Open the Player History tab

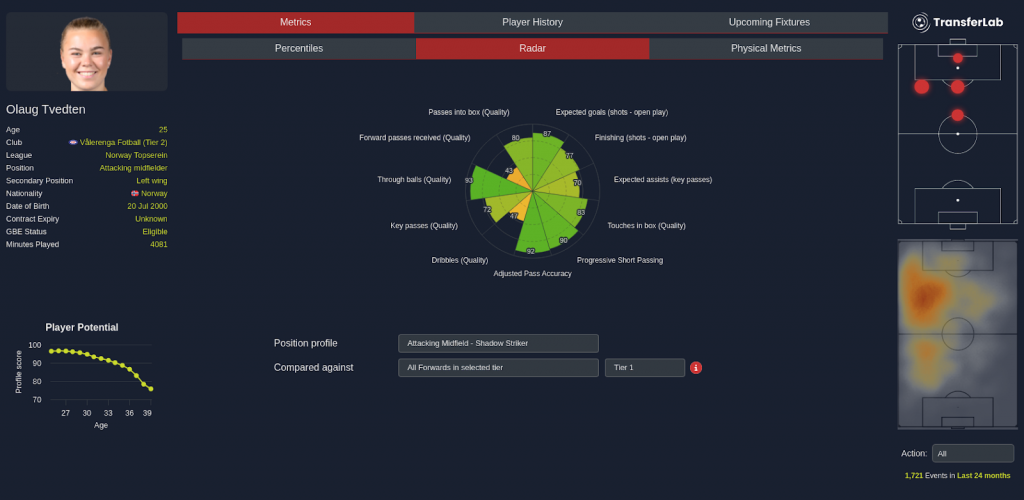point(532,22)
